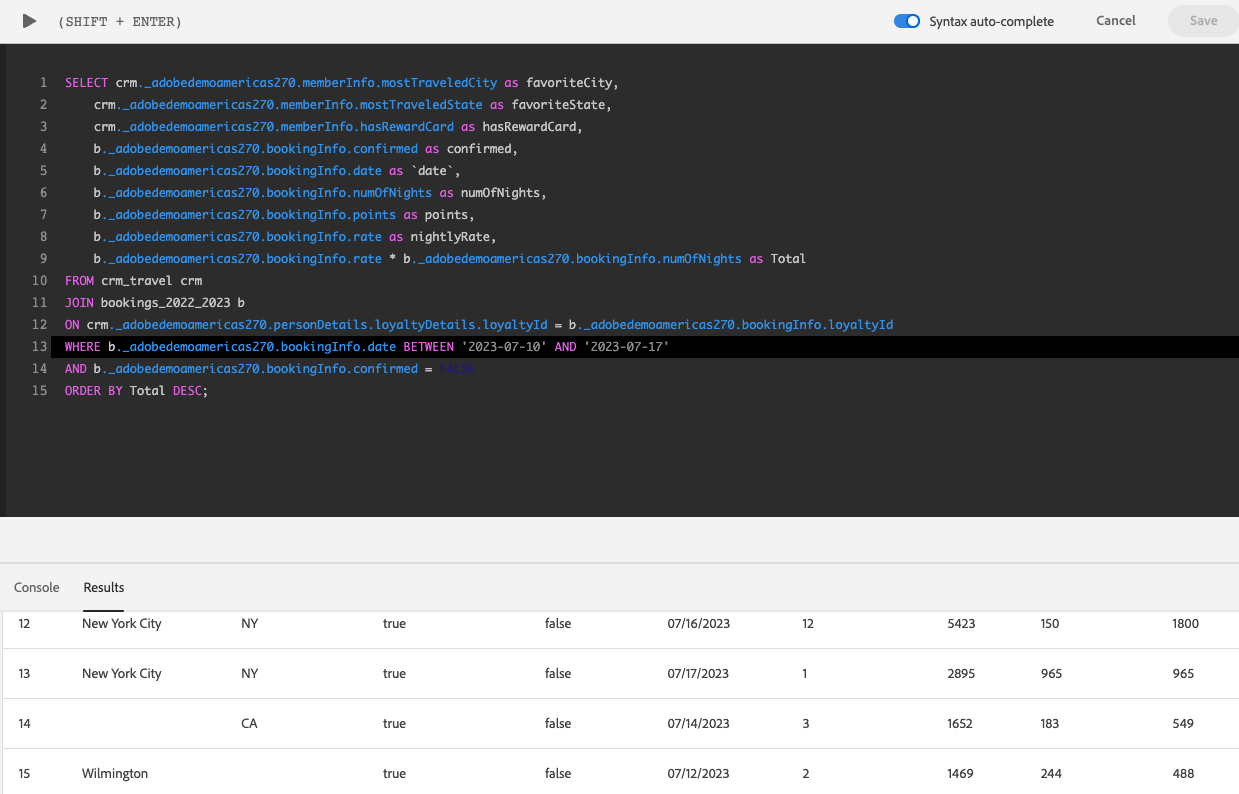Click New York City in result row 13
This screenshot has width=1239, height=794.
pos(122,673)
